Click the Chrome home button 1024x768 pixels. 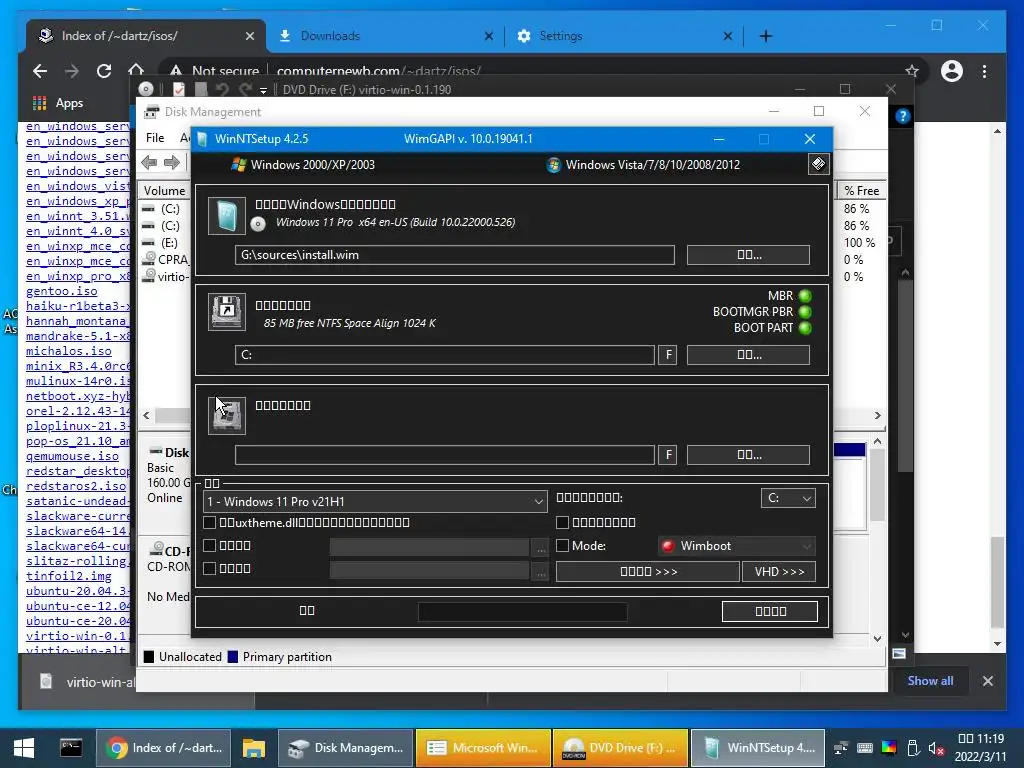tap(136, 69)
